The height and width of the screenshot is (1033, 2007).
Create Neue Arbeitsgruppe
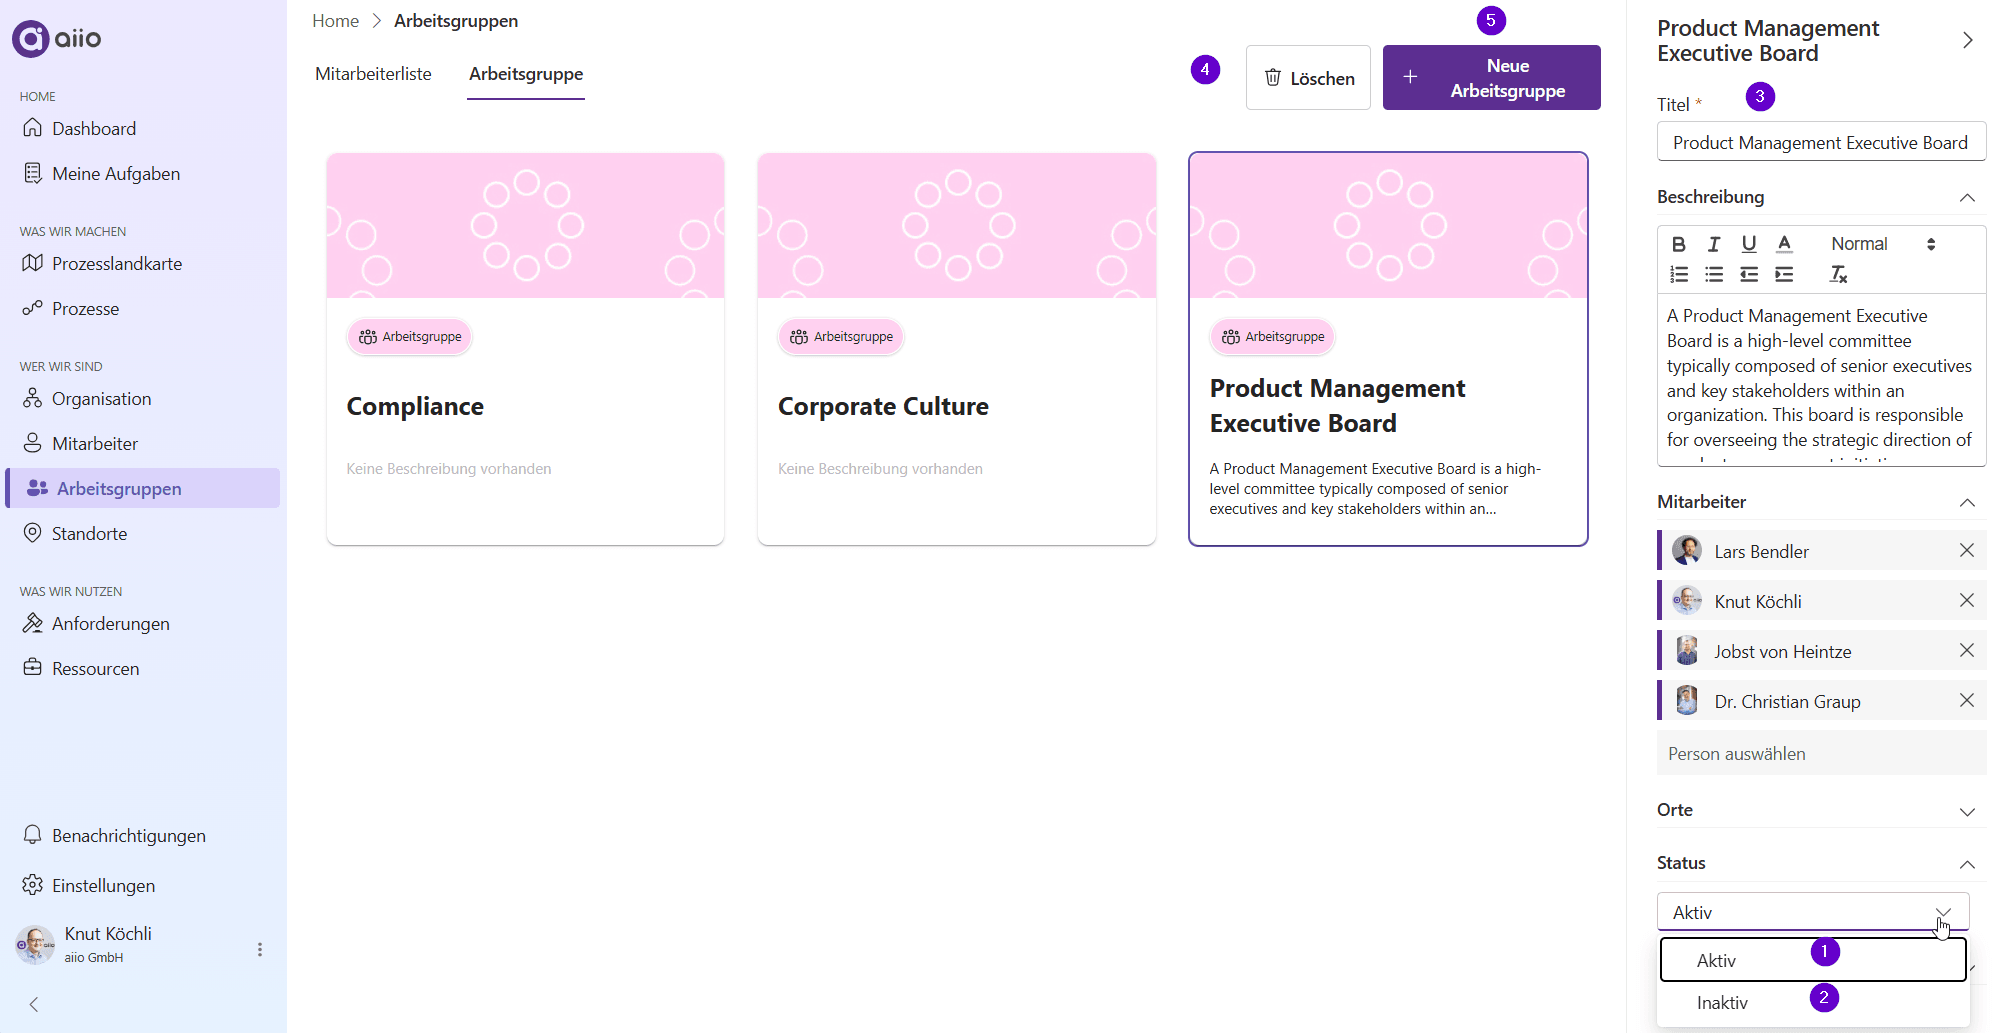click(x=1491, y=78)
